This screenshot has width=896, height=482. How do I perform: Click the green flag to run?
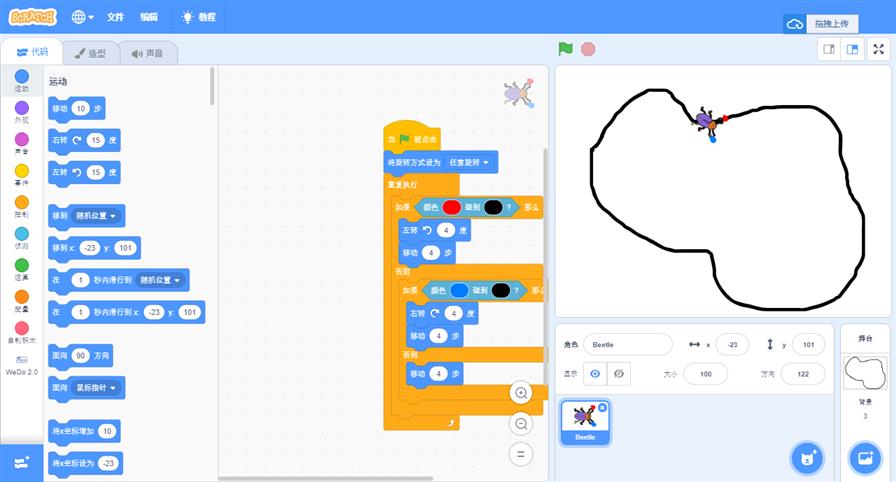566,48
